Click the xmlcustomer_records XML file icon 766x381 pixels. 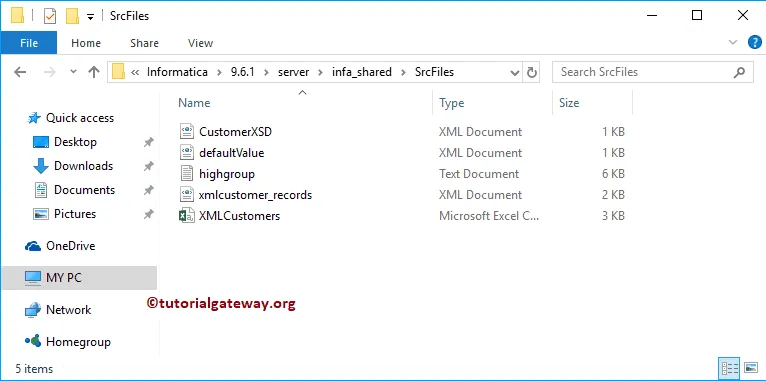187,195
